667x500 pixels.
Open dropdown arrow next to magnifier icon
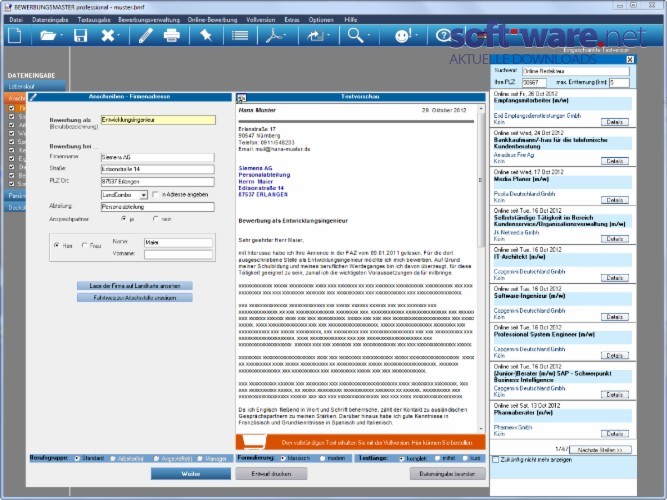[x=368, y=35]
